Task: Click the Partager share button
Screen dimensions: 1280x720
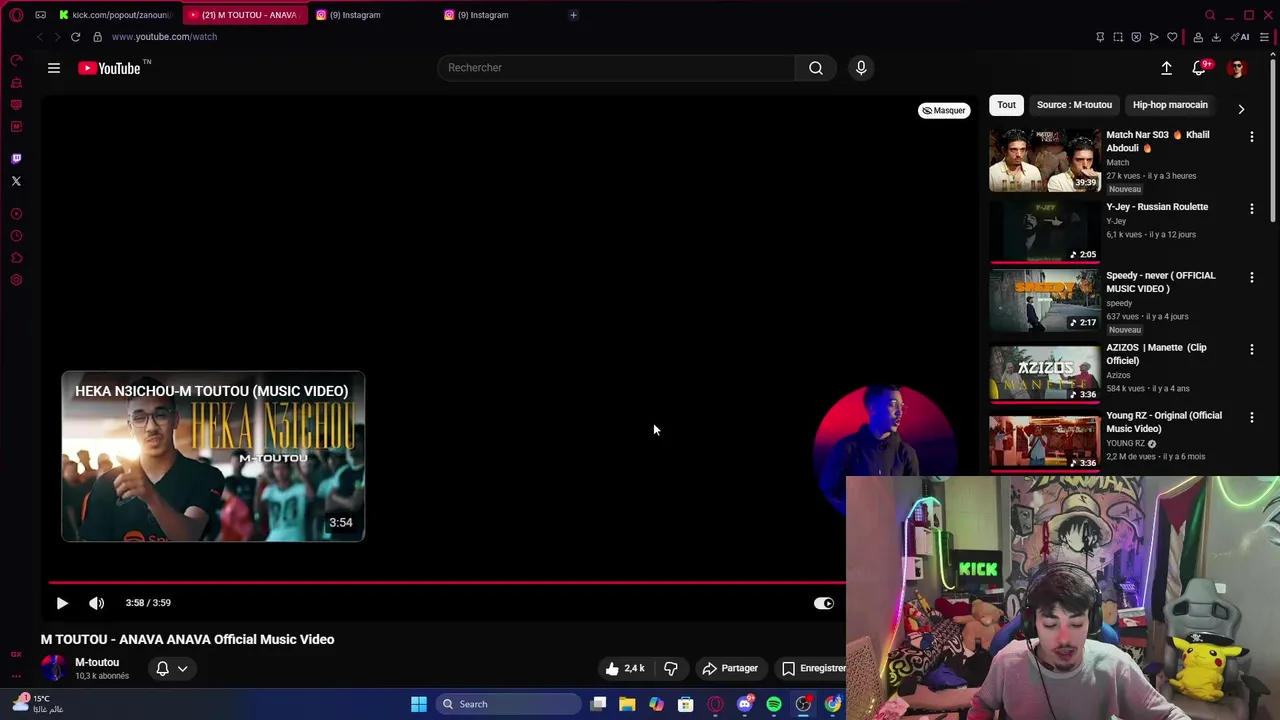Action: pyautogui.click(x=730, y=668)
